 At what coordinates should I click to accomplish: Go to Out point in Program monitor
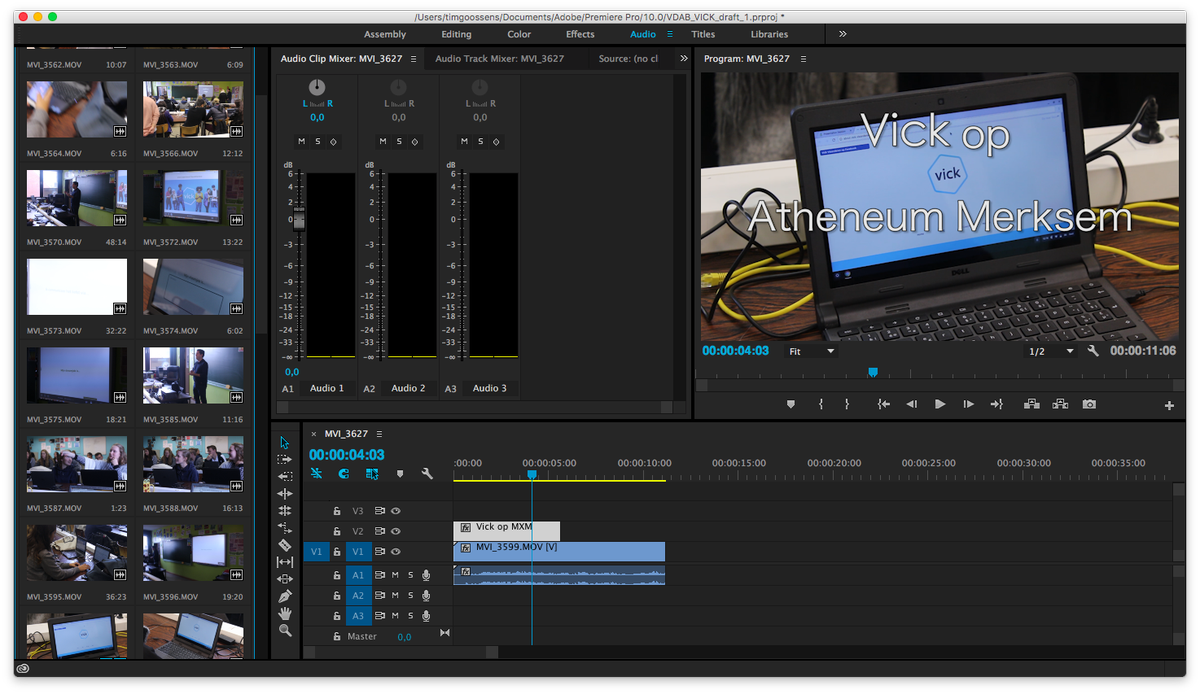(x=996, y=404)
